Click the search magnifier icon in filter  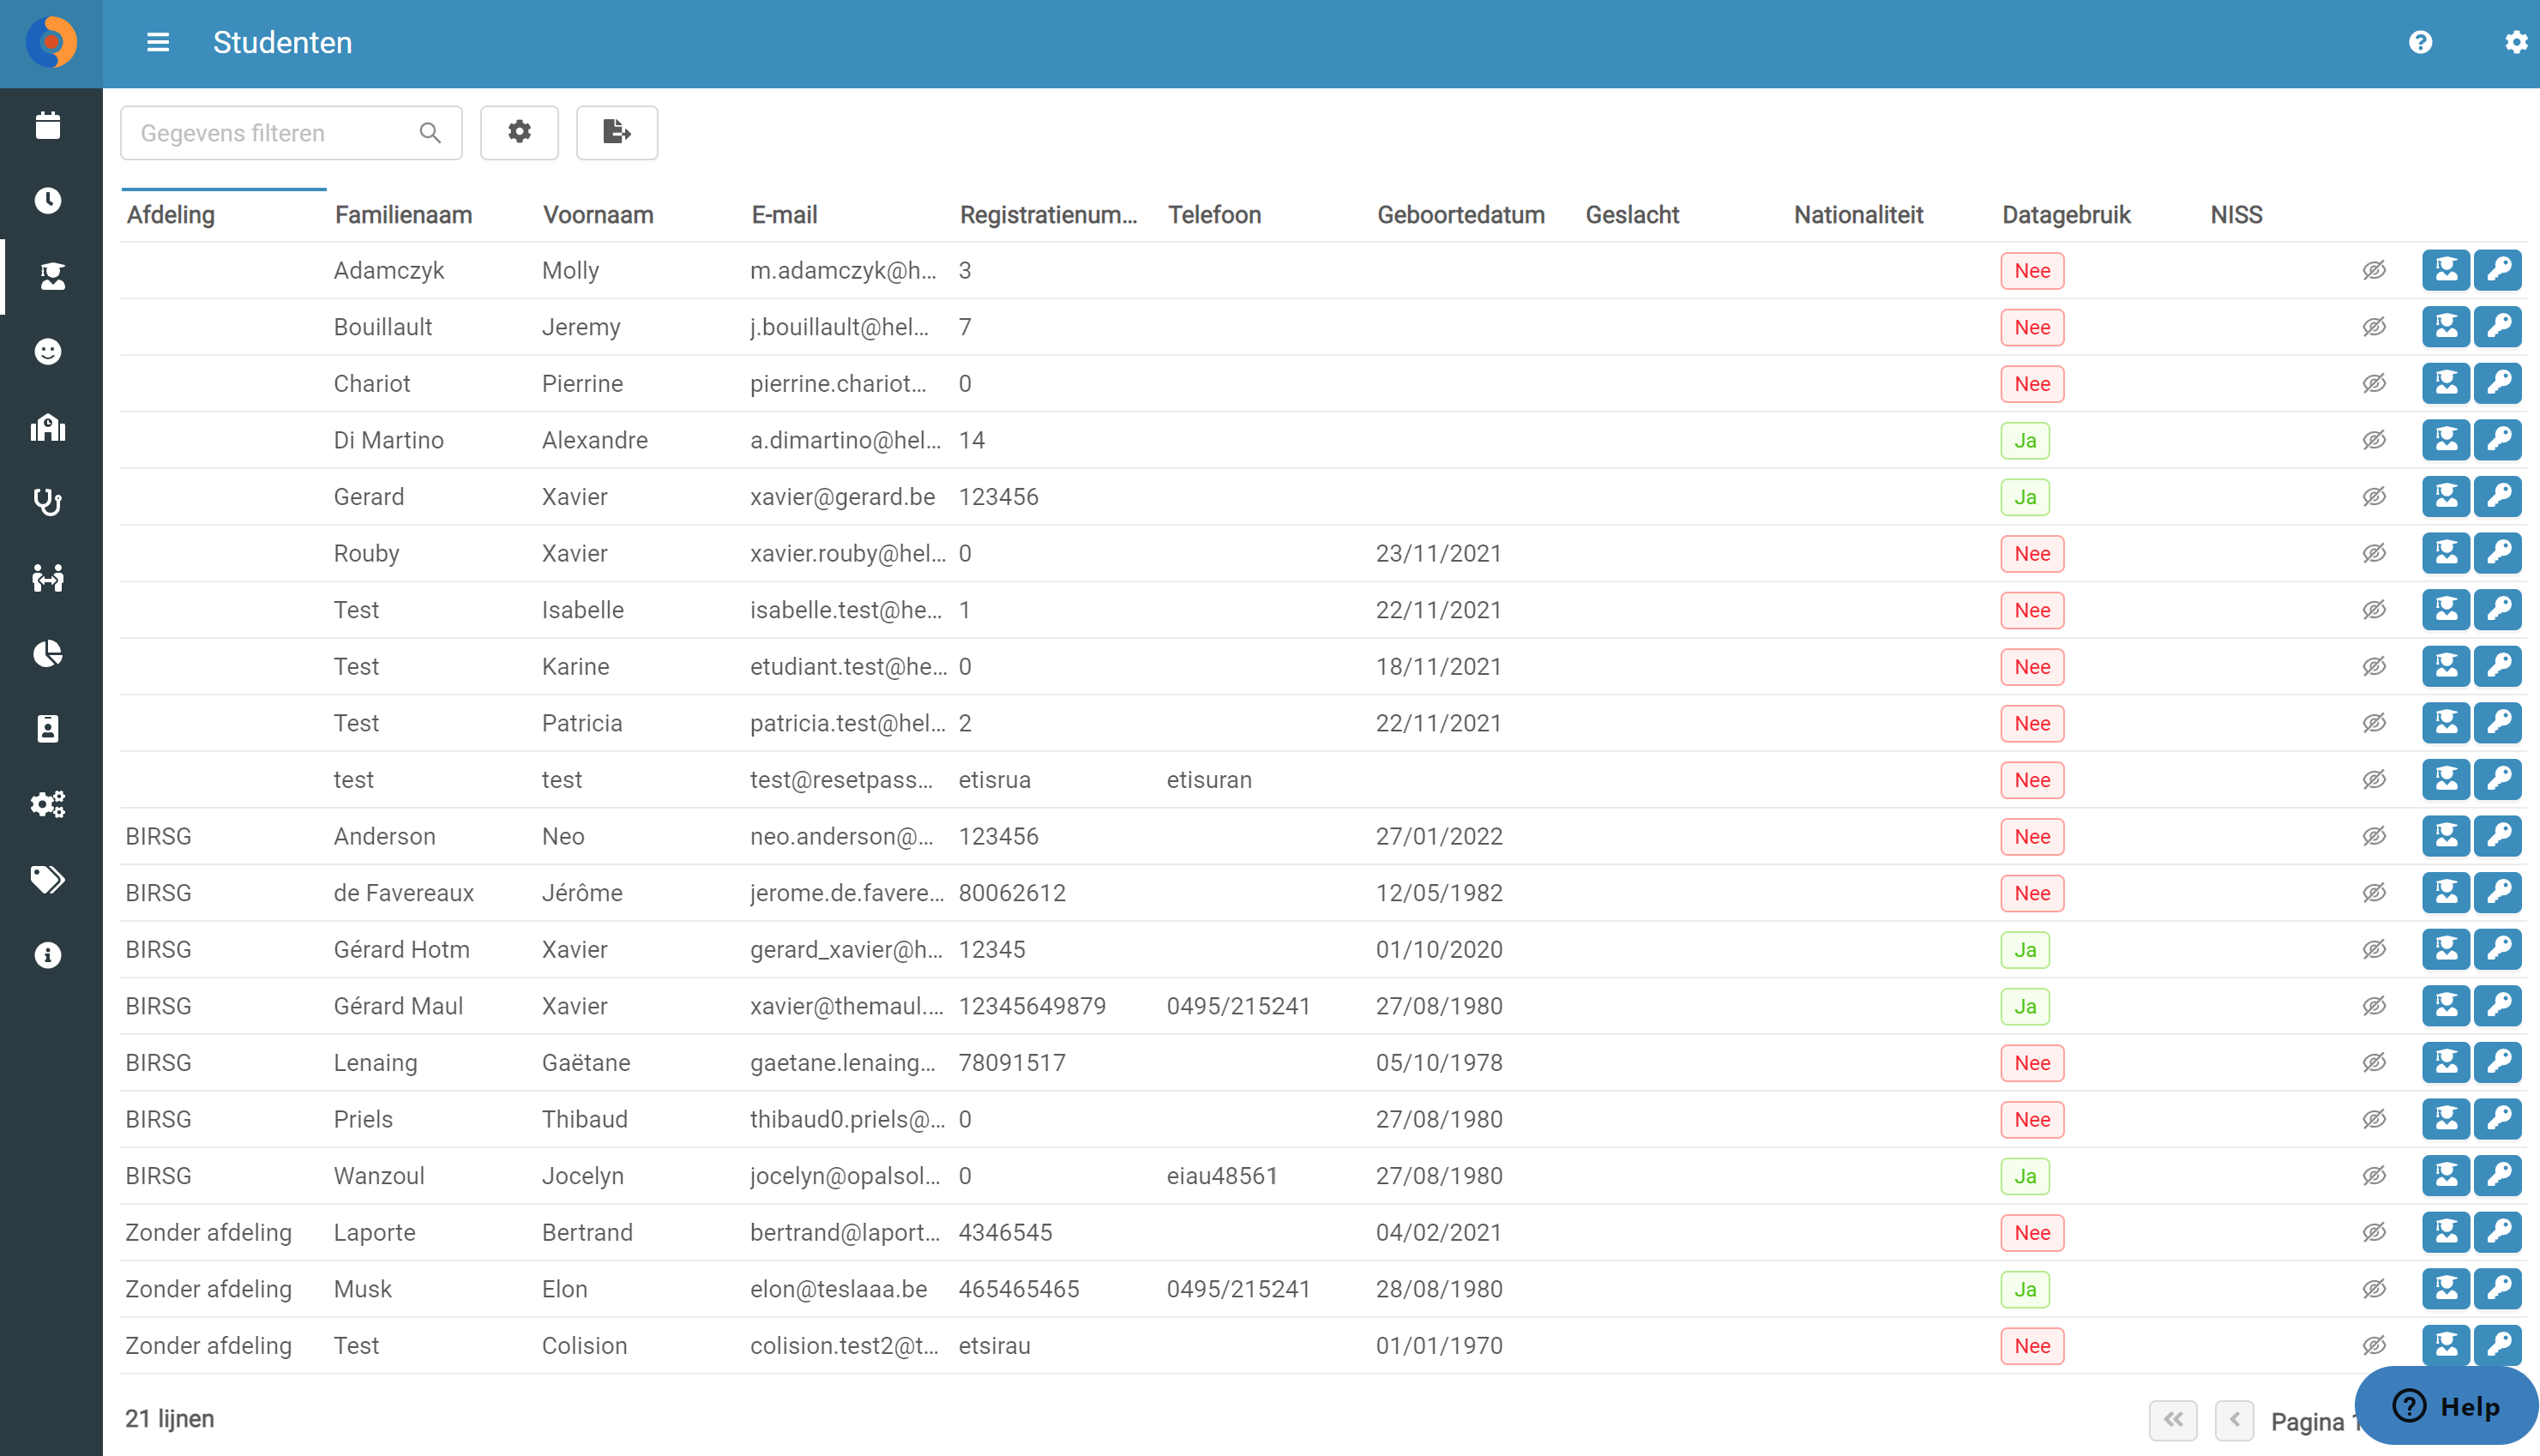pos(430,133)
